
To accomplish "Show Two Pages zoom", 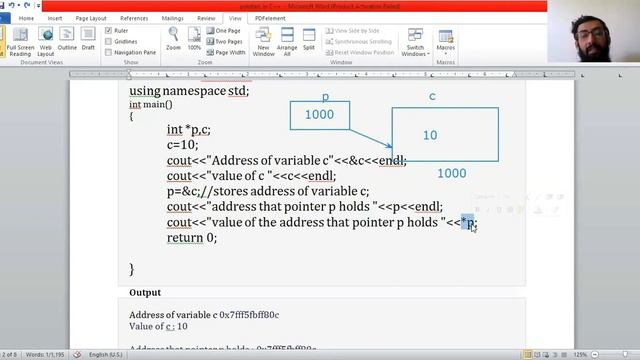I will 224,41.
